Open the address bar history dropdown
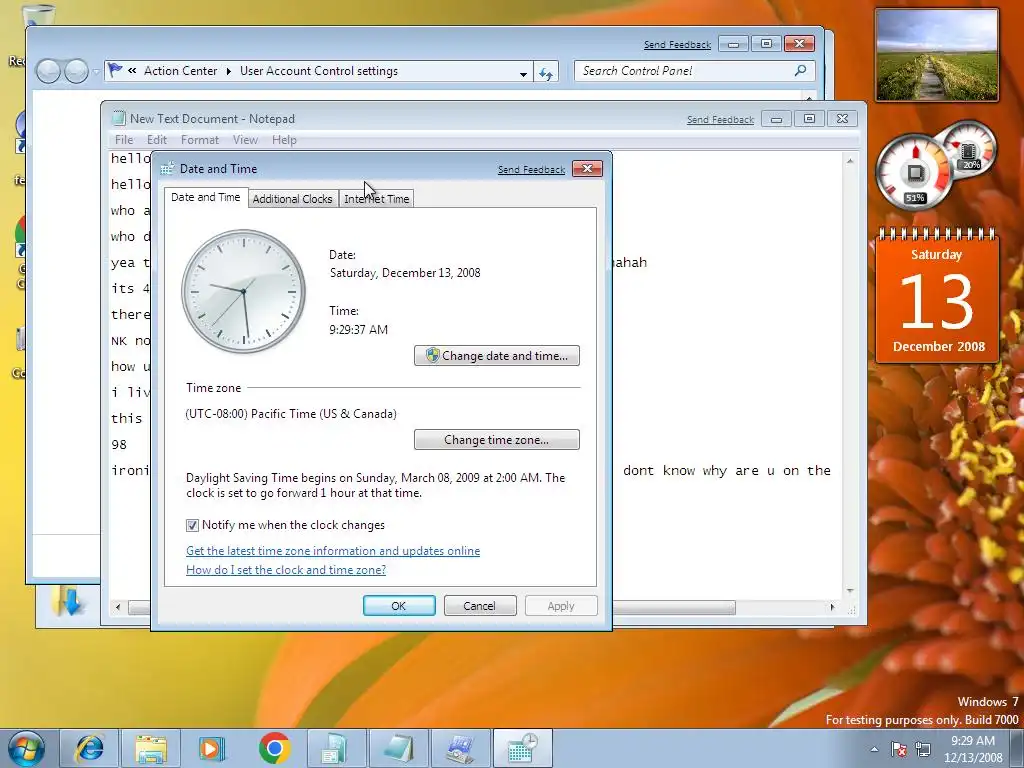 click(523, 72)
